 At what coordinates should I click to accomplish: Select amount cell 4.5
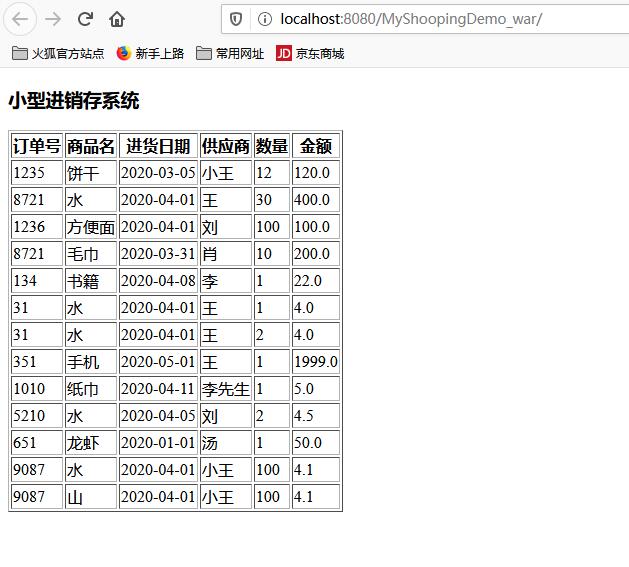pyautogui.click(x=316, y=415)
